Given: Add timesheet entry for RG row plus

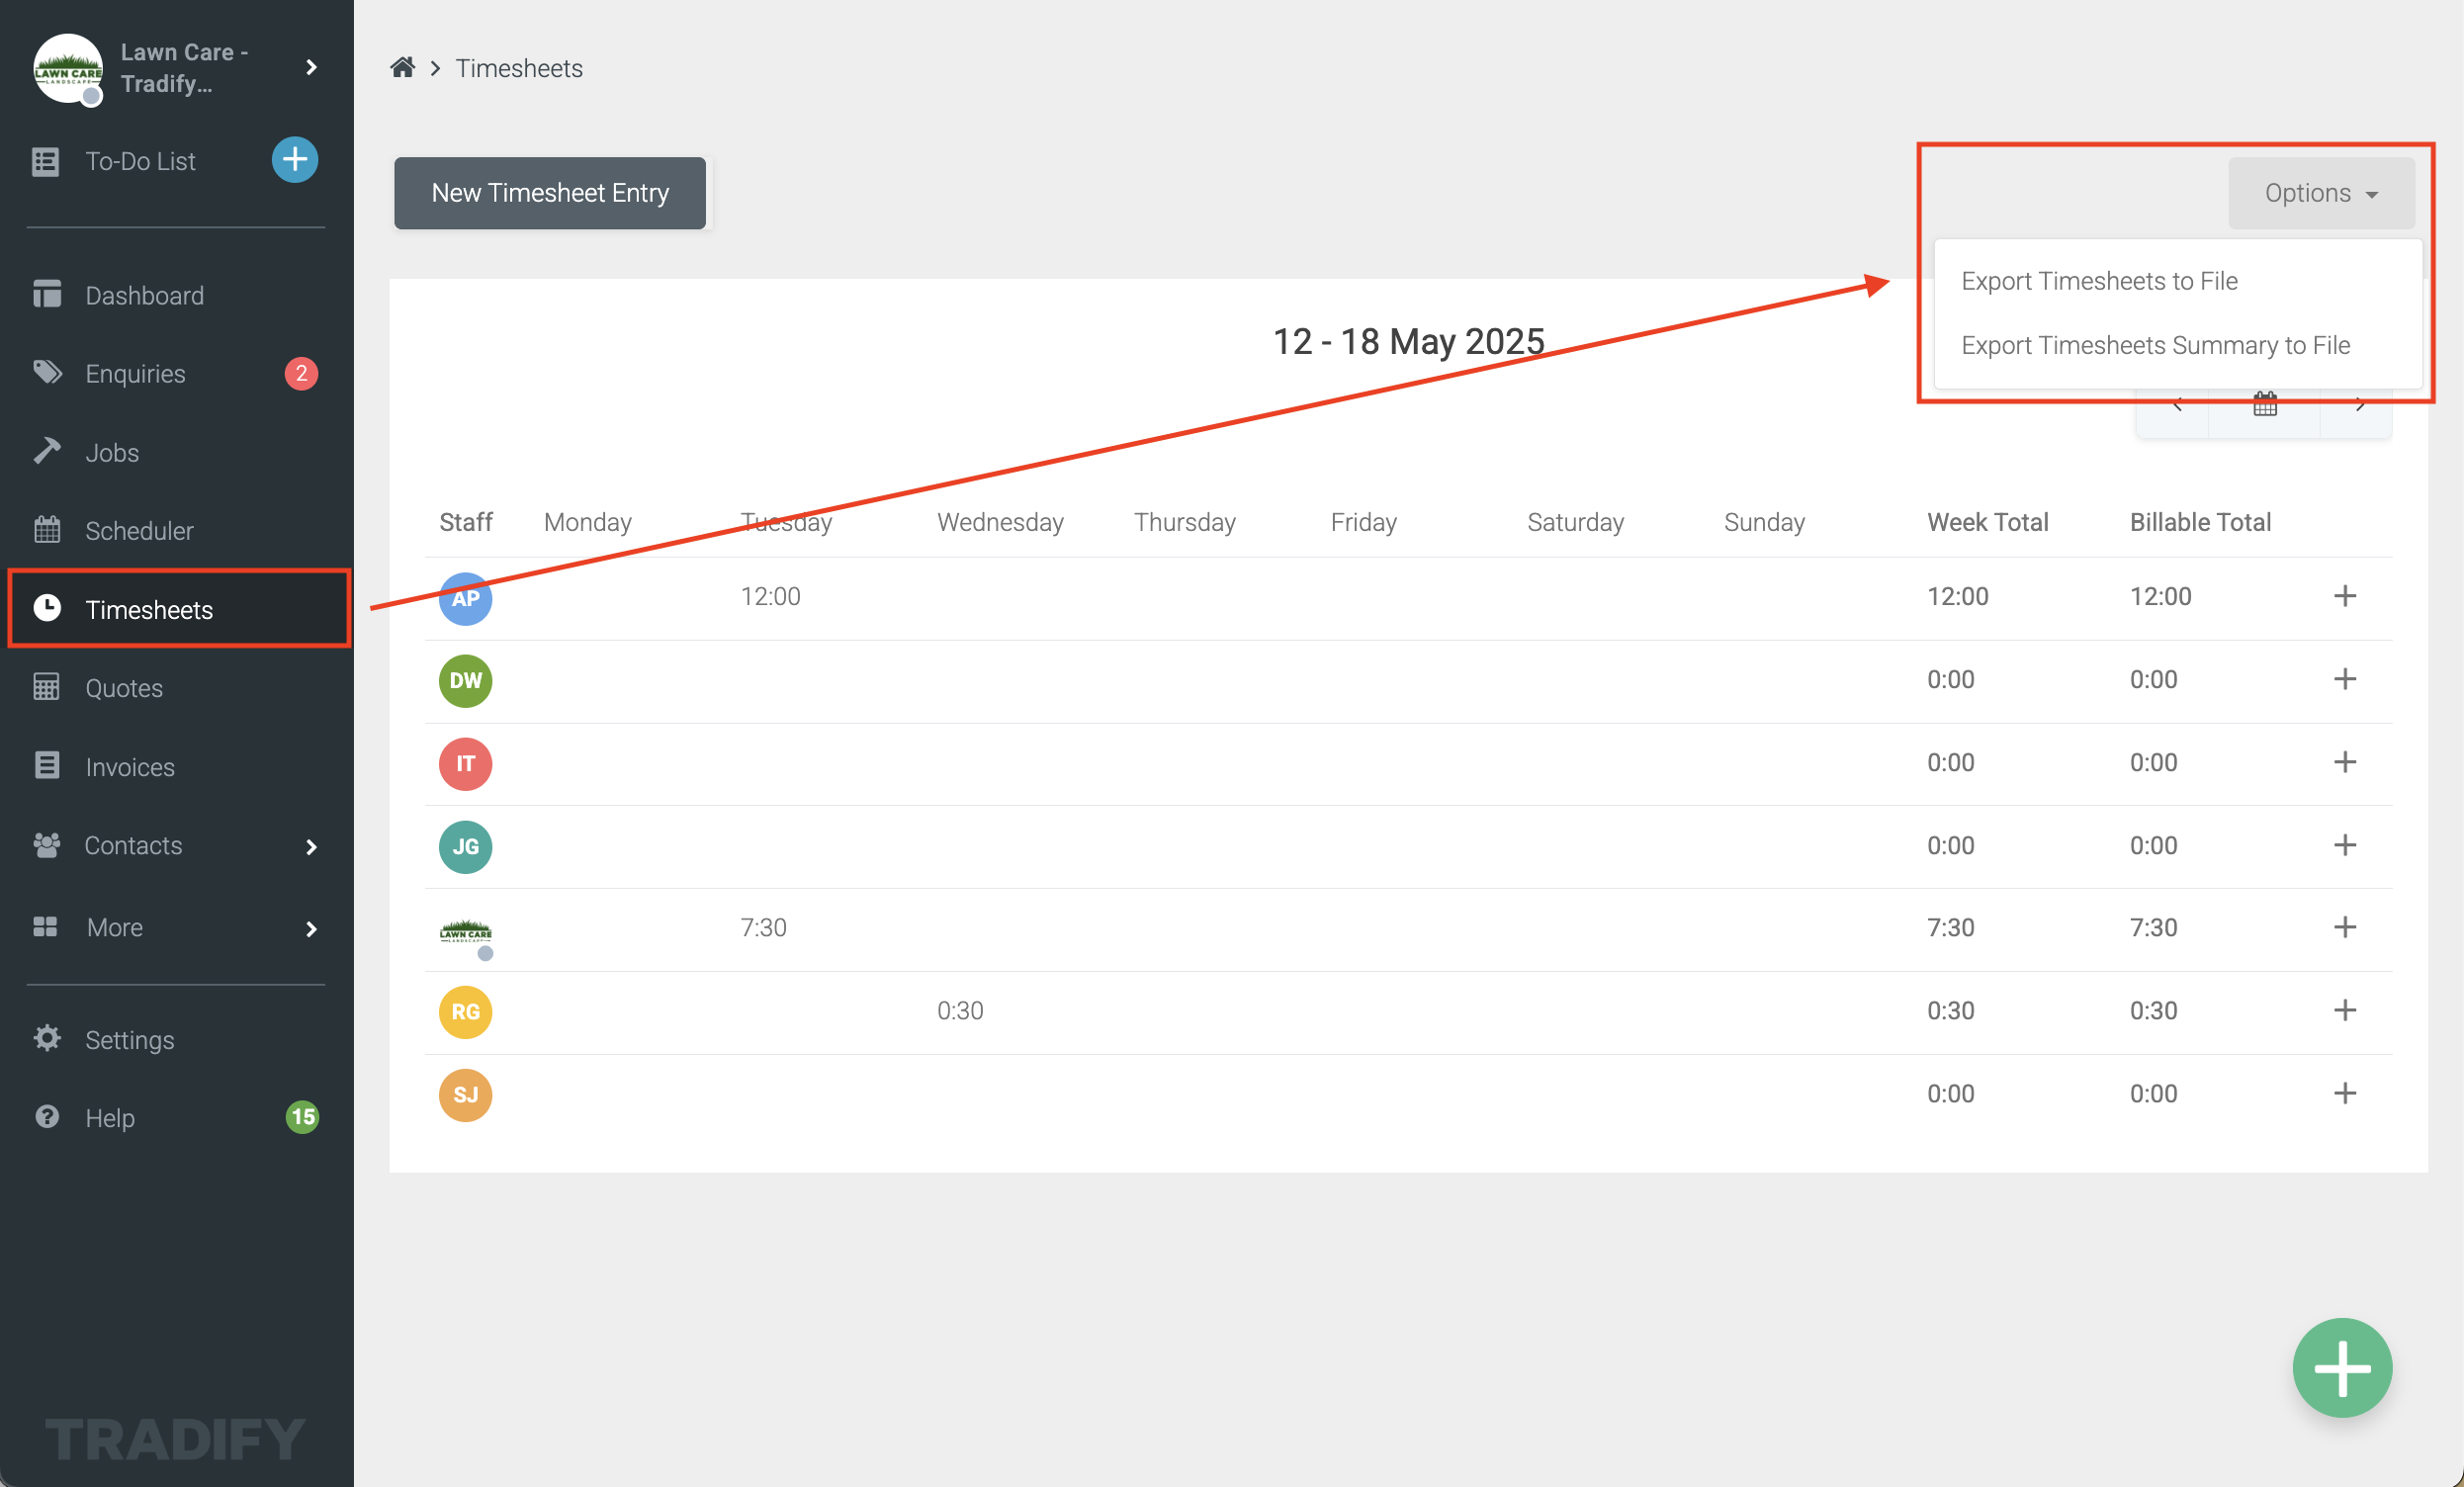Looking at the screenshot, I should click(x=2344, y=1010).
